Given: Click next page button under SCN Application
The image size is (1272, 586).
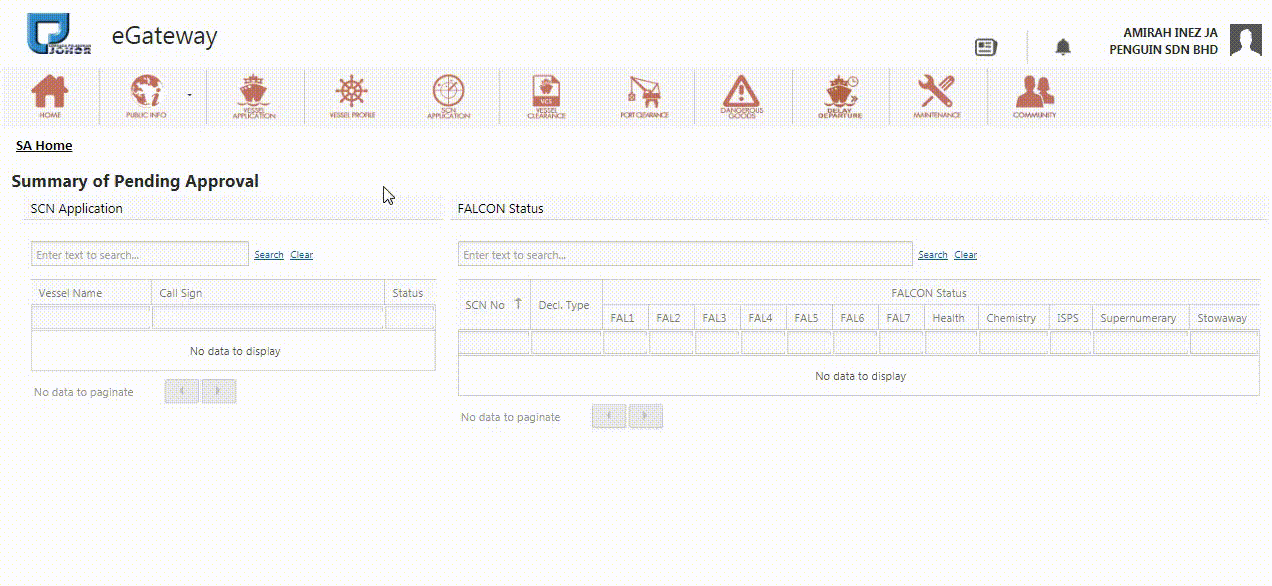Looking at the screenshot, I should [219, 392].
